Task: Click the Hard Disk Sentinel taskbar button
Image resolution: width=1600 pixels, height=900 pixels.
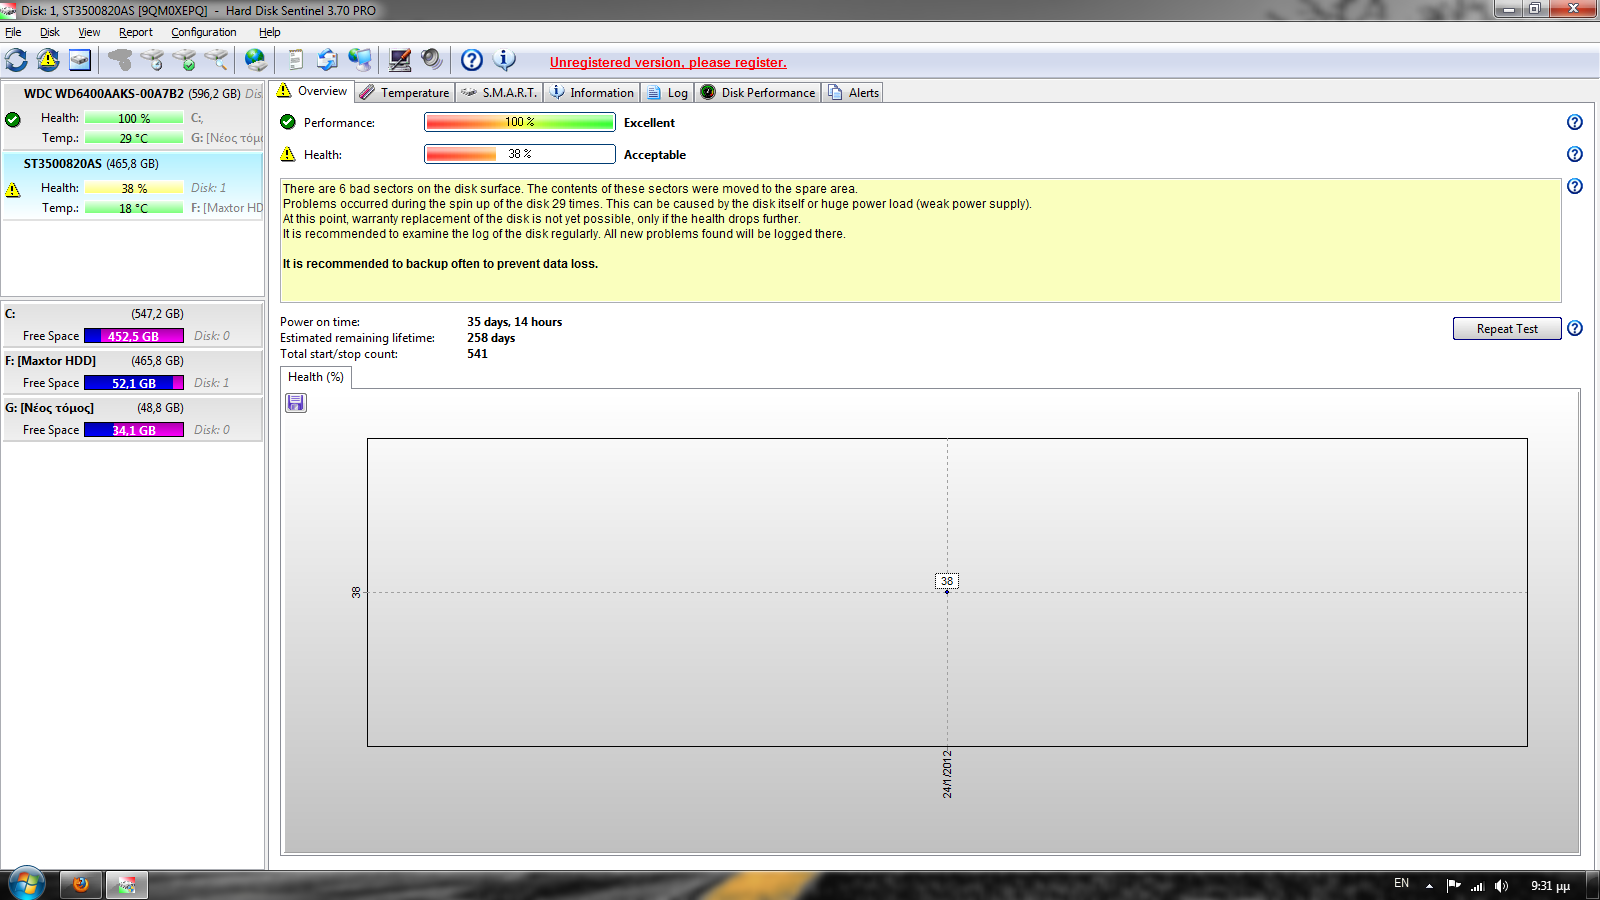Action: 127,885
